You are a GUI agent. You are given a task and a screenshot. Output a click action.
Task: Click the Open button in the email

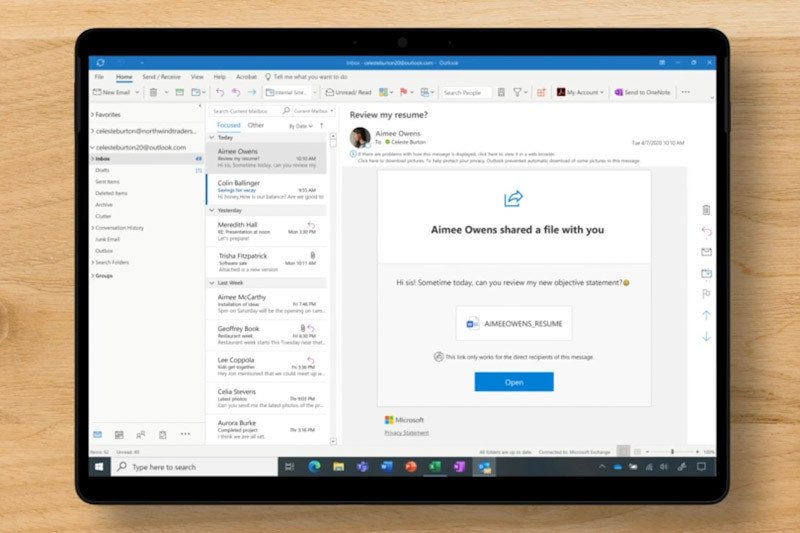click(x=514, y=382)
